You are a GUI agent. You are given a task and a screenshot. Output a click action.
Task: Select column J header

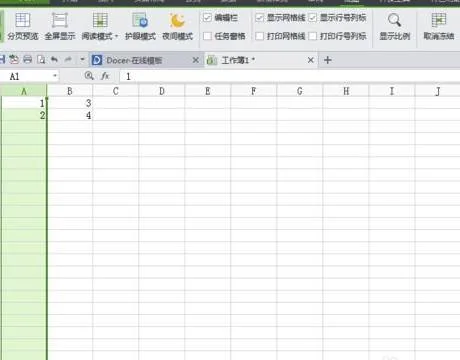437,91
